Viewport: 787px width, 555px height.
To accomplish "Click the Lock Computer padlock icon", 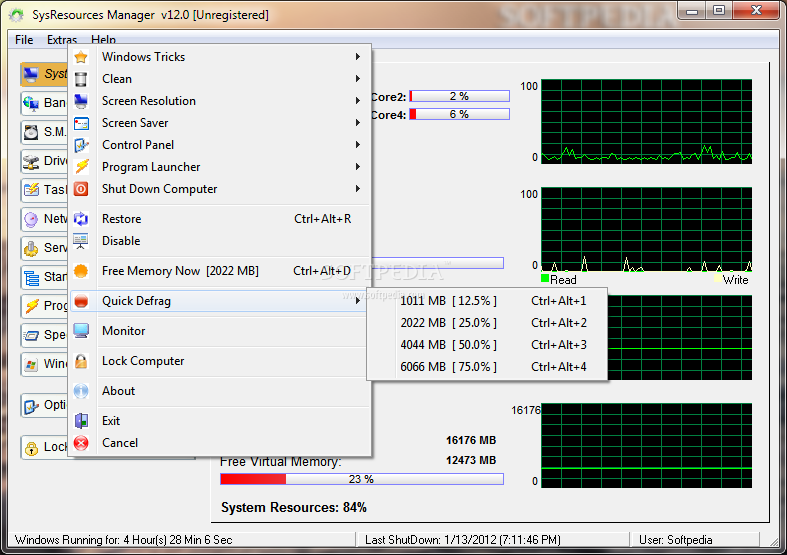I will (81, 361).
